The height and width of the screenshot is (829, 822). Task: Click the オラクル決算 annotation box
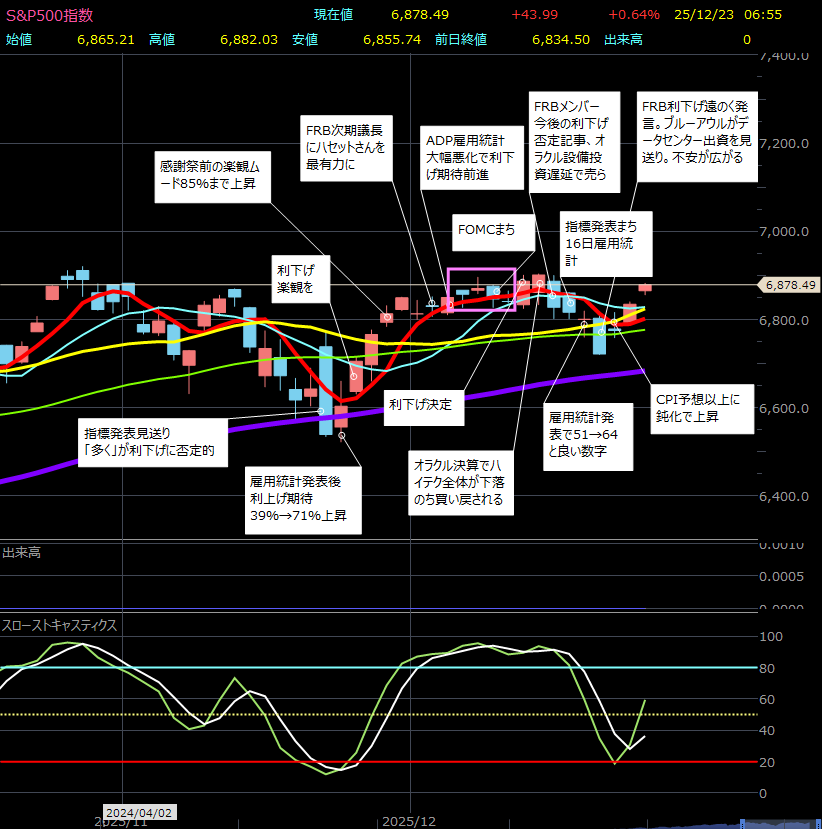pos(463,482)
